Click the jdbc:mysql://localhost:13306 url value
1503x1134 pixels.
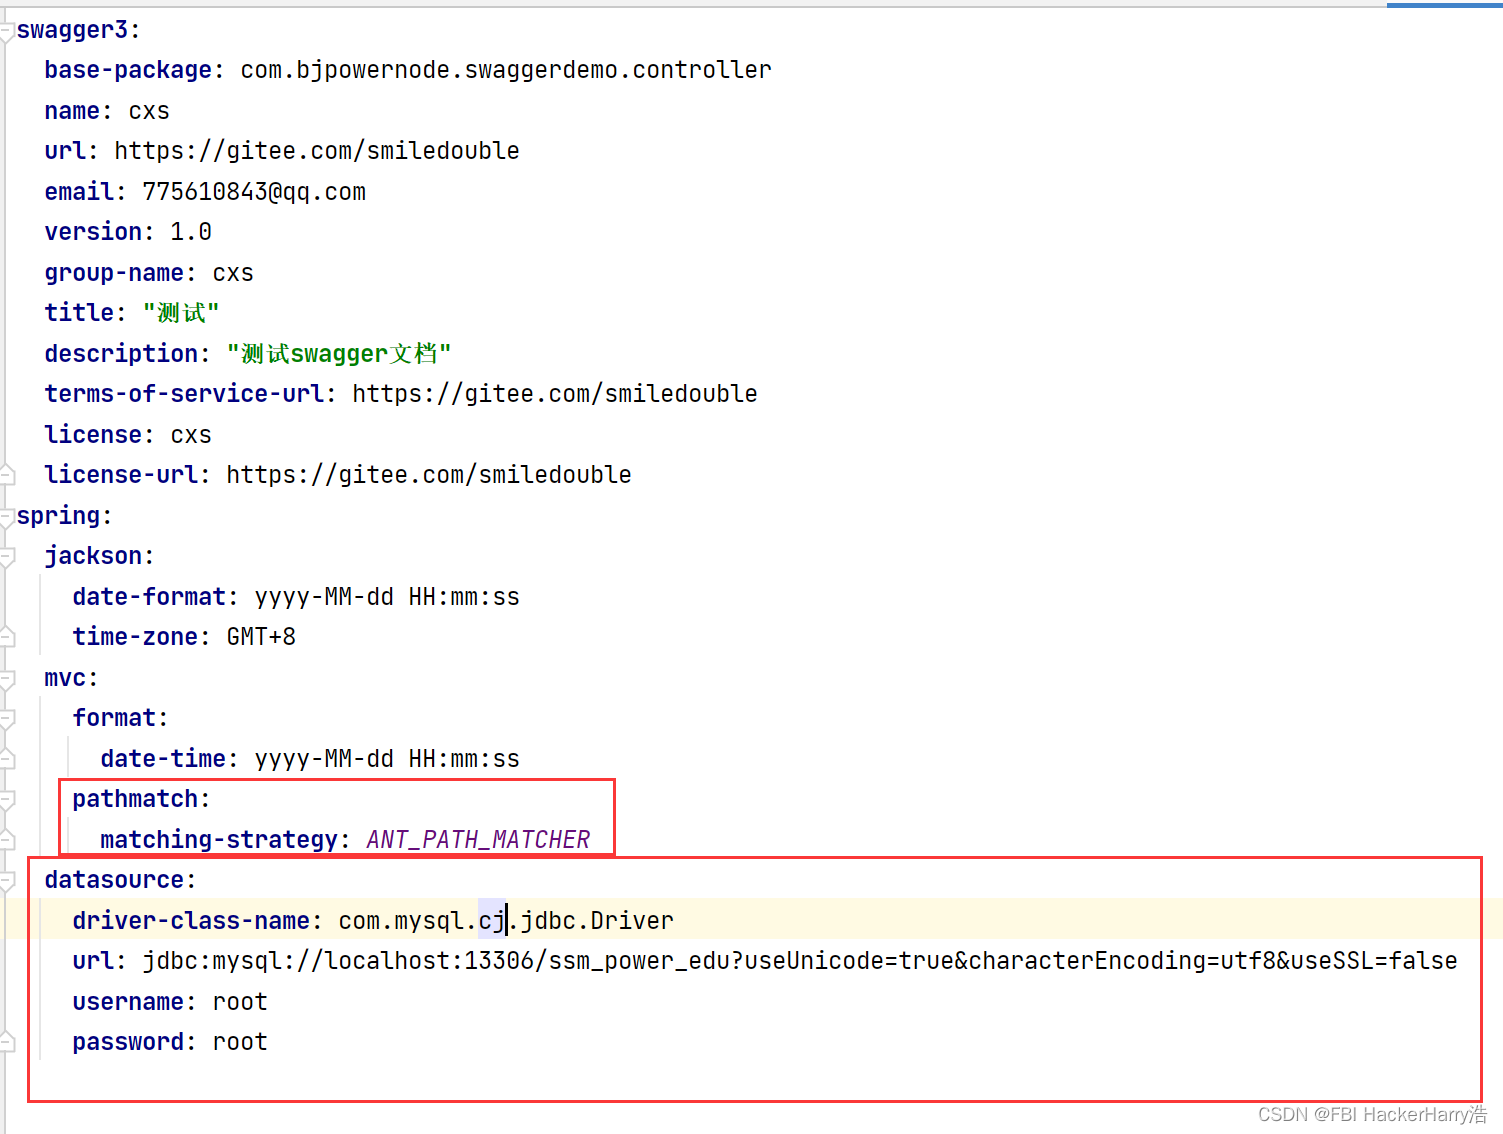[x=800, y=961]
